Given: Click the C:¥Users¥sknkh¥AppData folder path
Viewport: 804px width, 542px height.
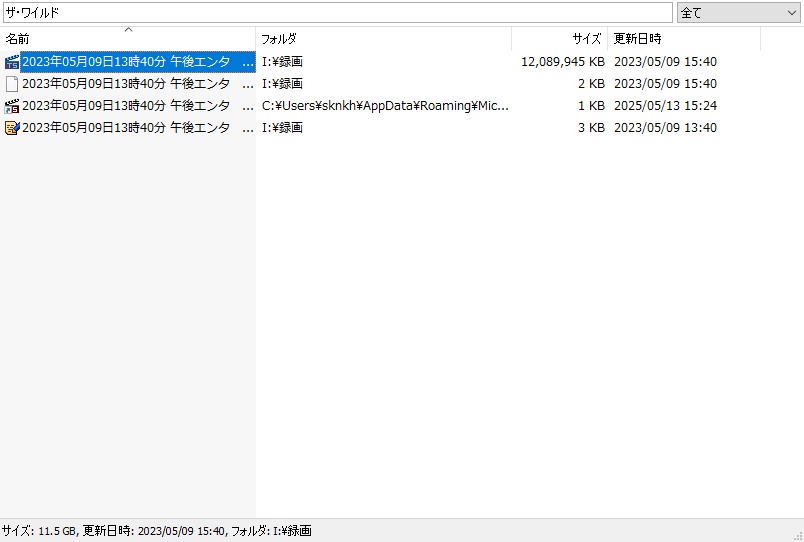Looking at the screenshot, I should click(385, 106).
